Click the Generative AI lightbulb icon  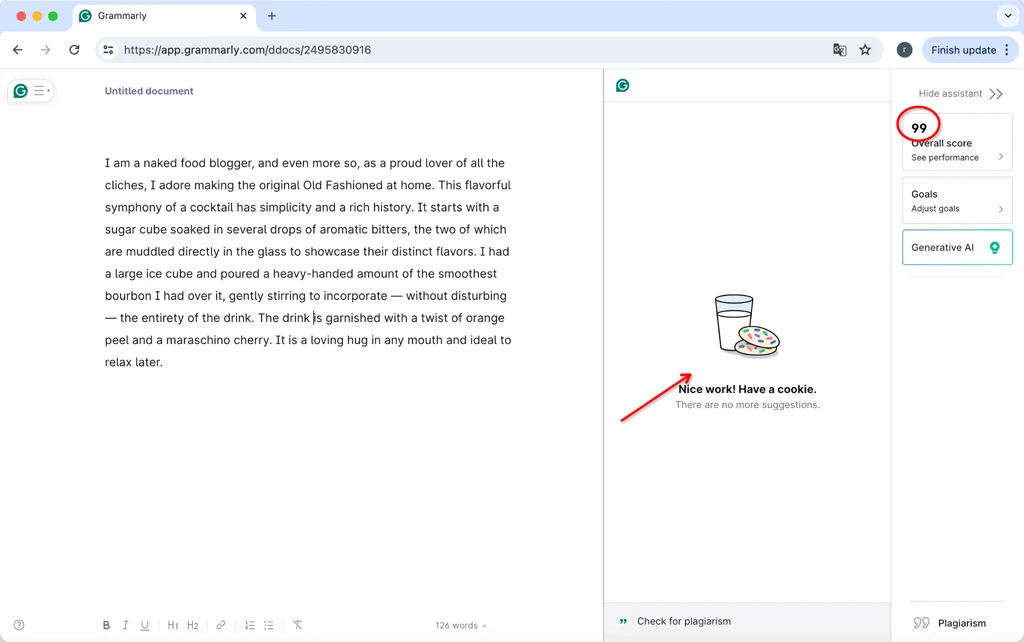point(995,248)
